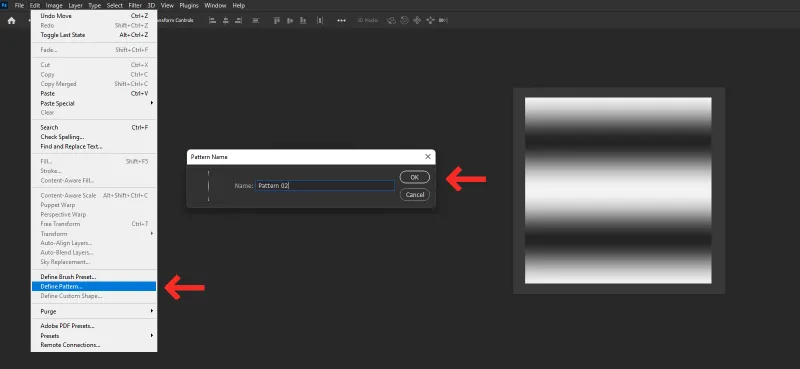Click the Define Custom Shape... entry
Screen dimensions: 800x369
[x=94, y=296]
